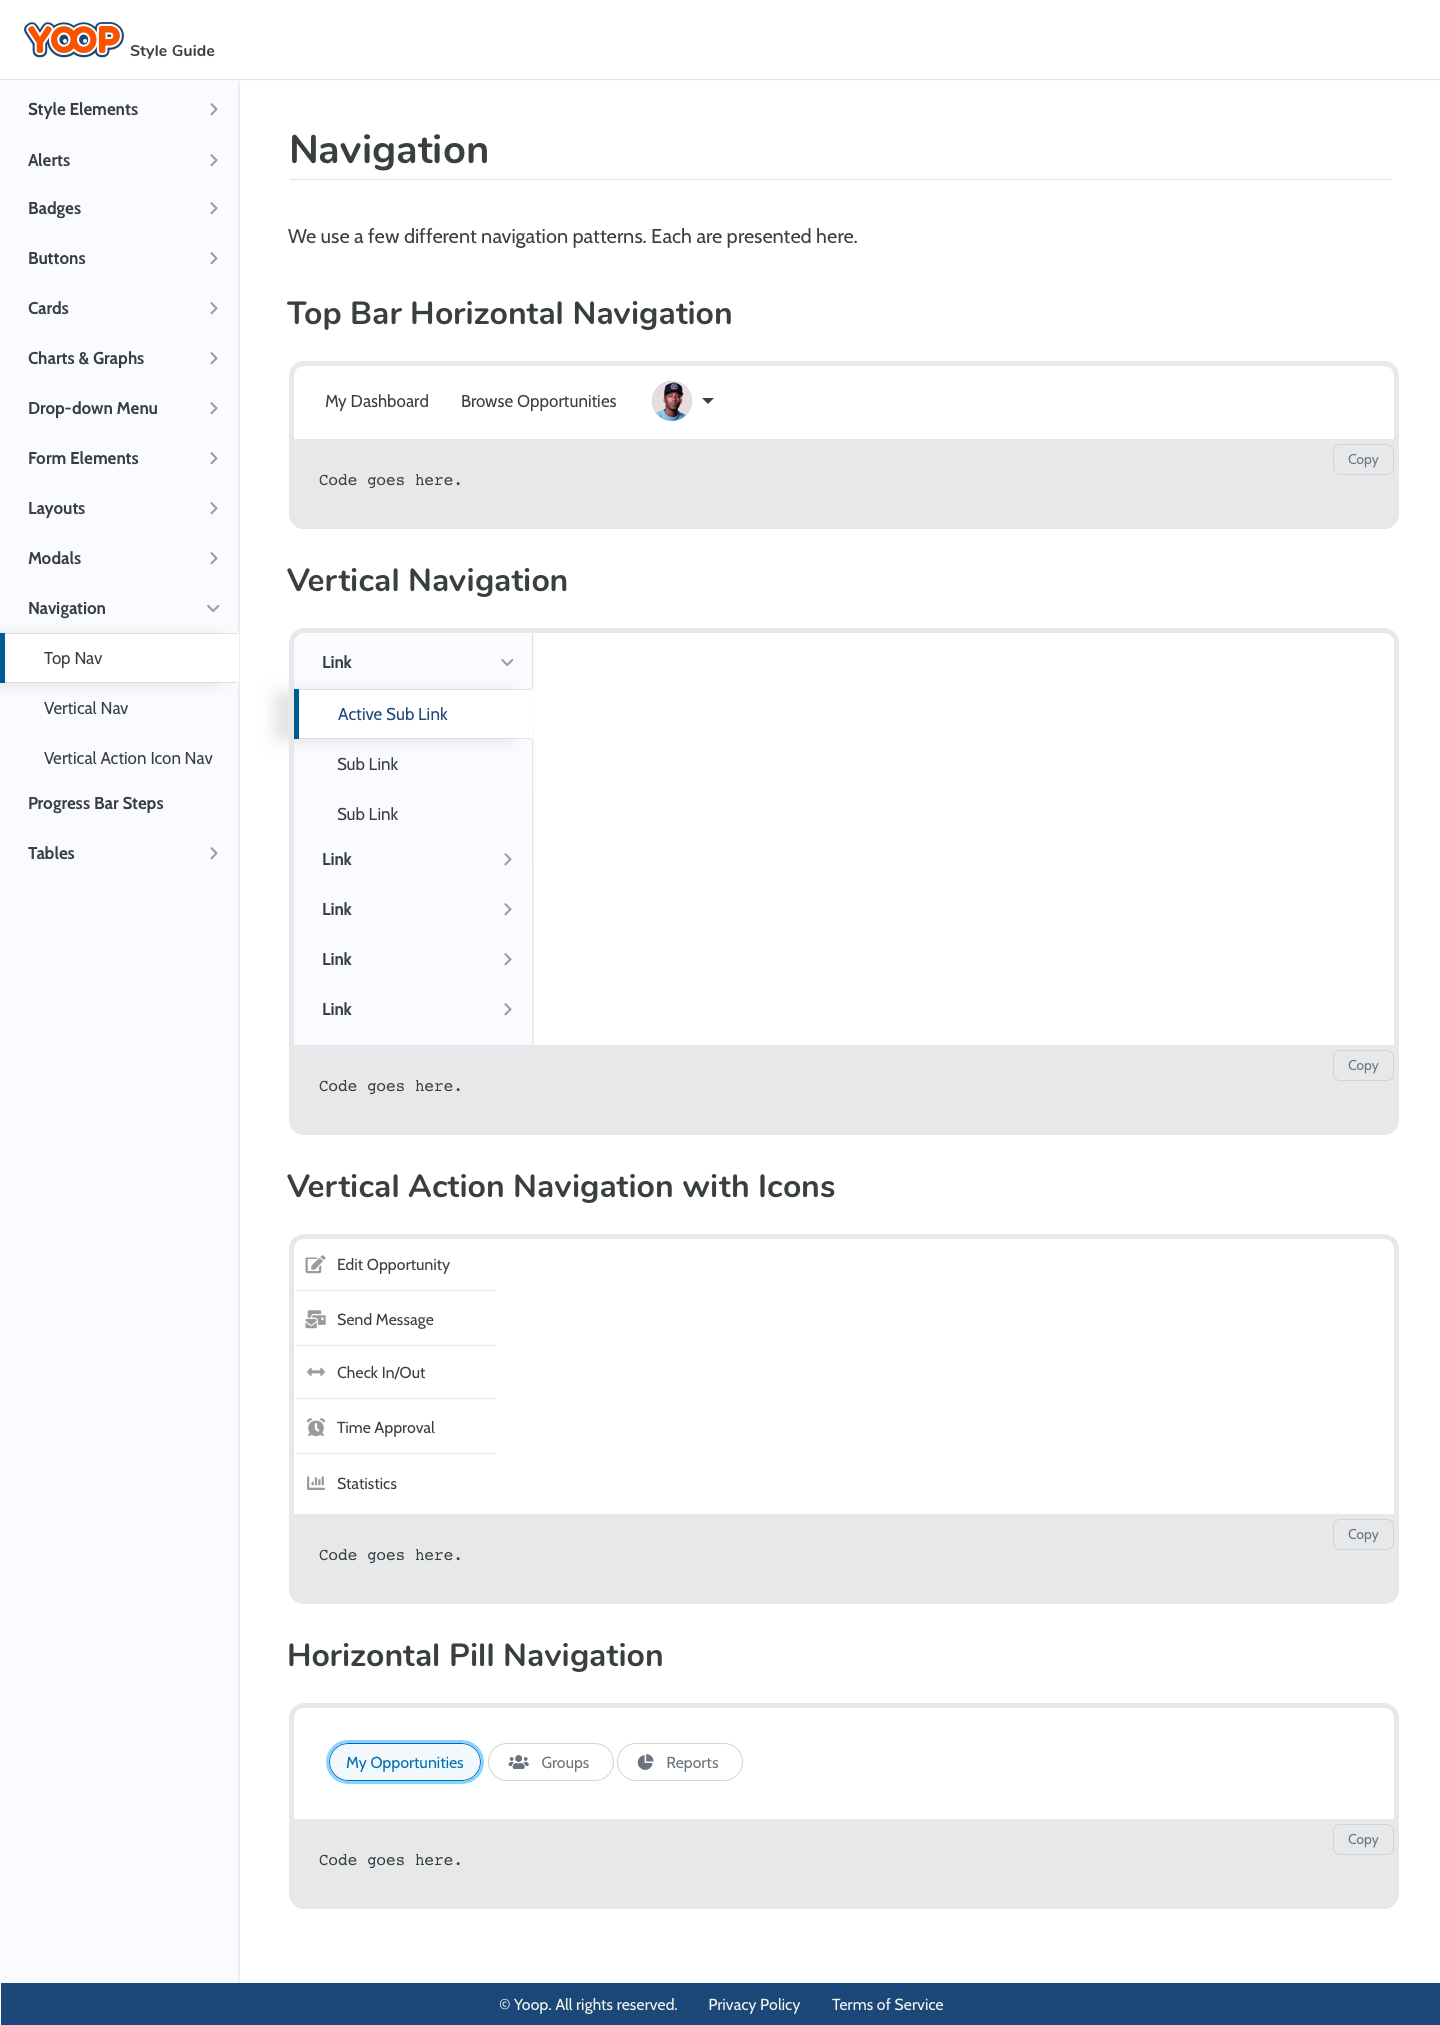The image size is (1440, 2025).
Task: Click the Check In/Out action link
Action: pyautogui.click(x=381, y=1372)
